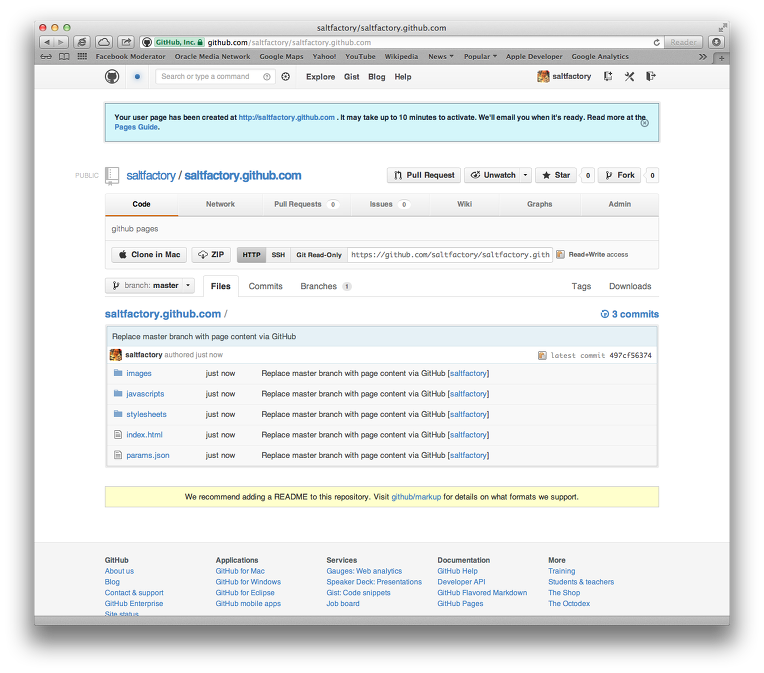Open the Wiki tab
The image size is (764, 673).
464,204
